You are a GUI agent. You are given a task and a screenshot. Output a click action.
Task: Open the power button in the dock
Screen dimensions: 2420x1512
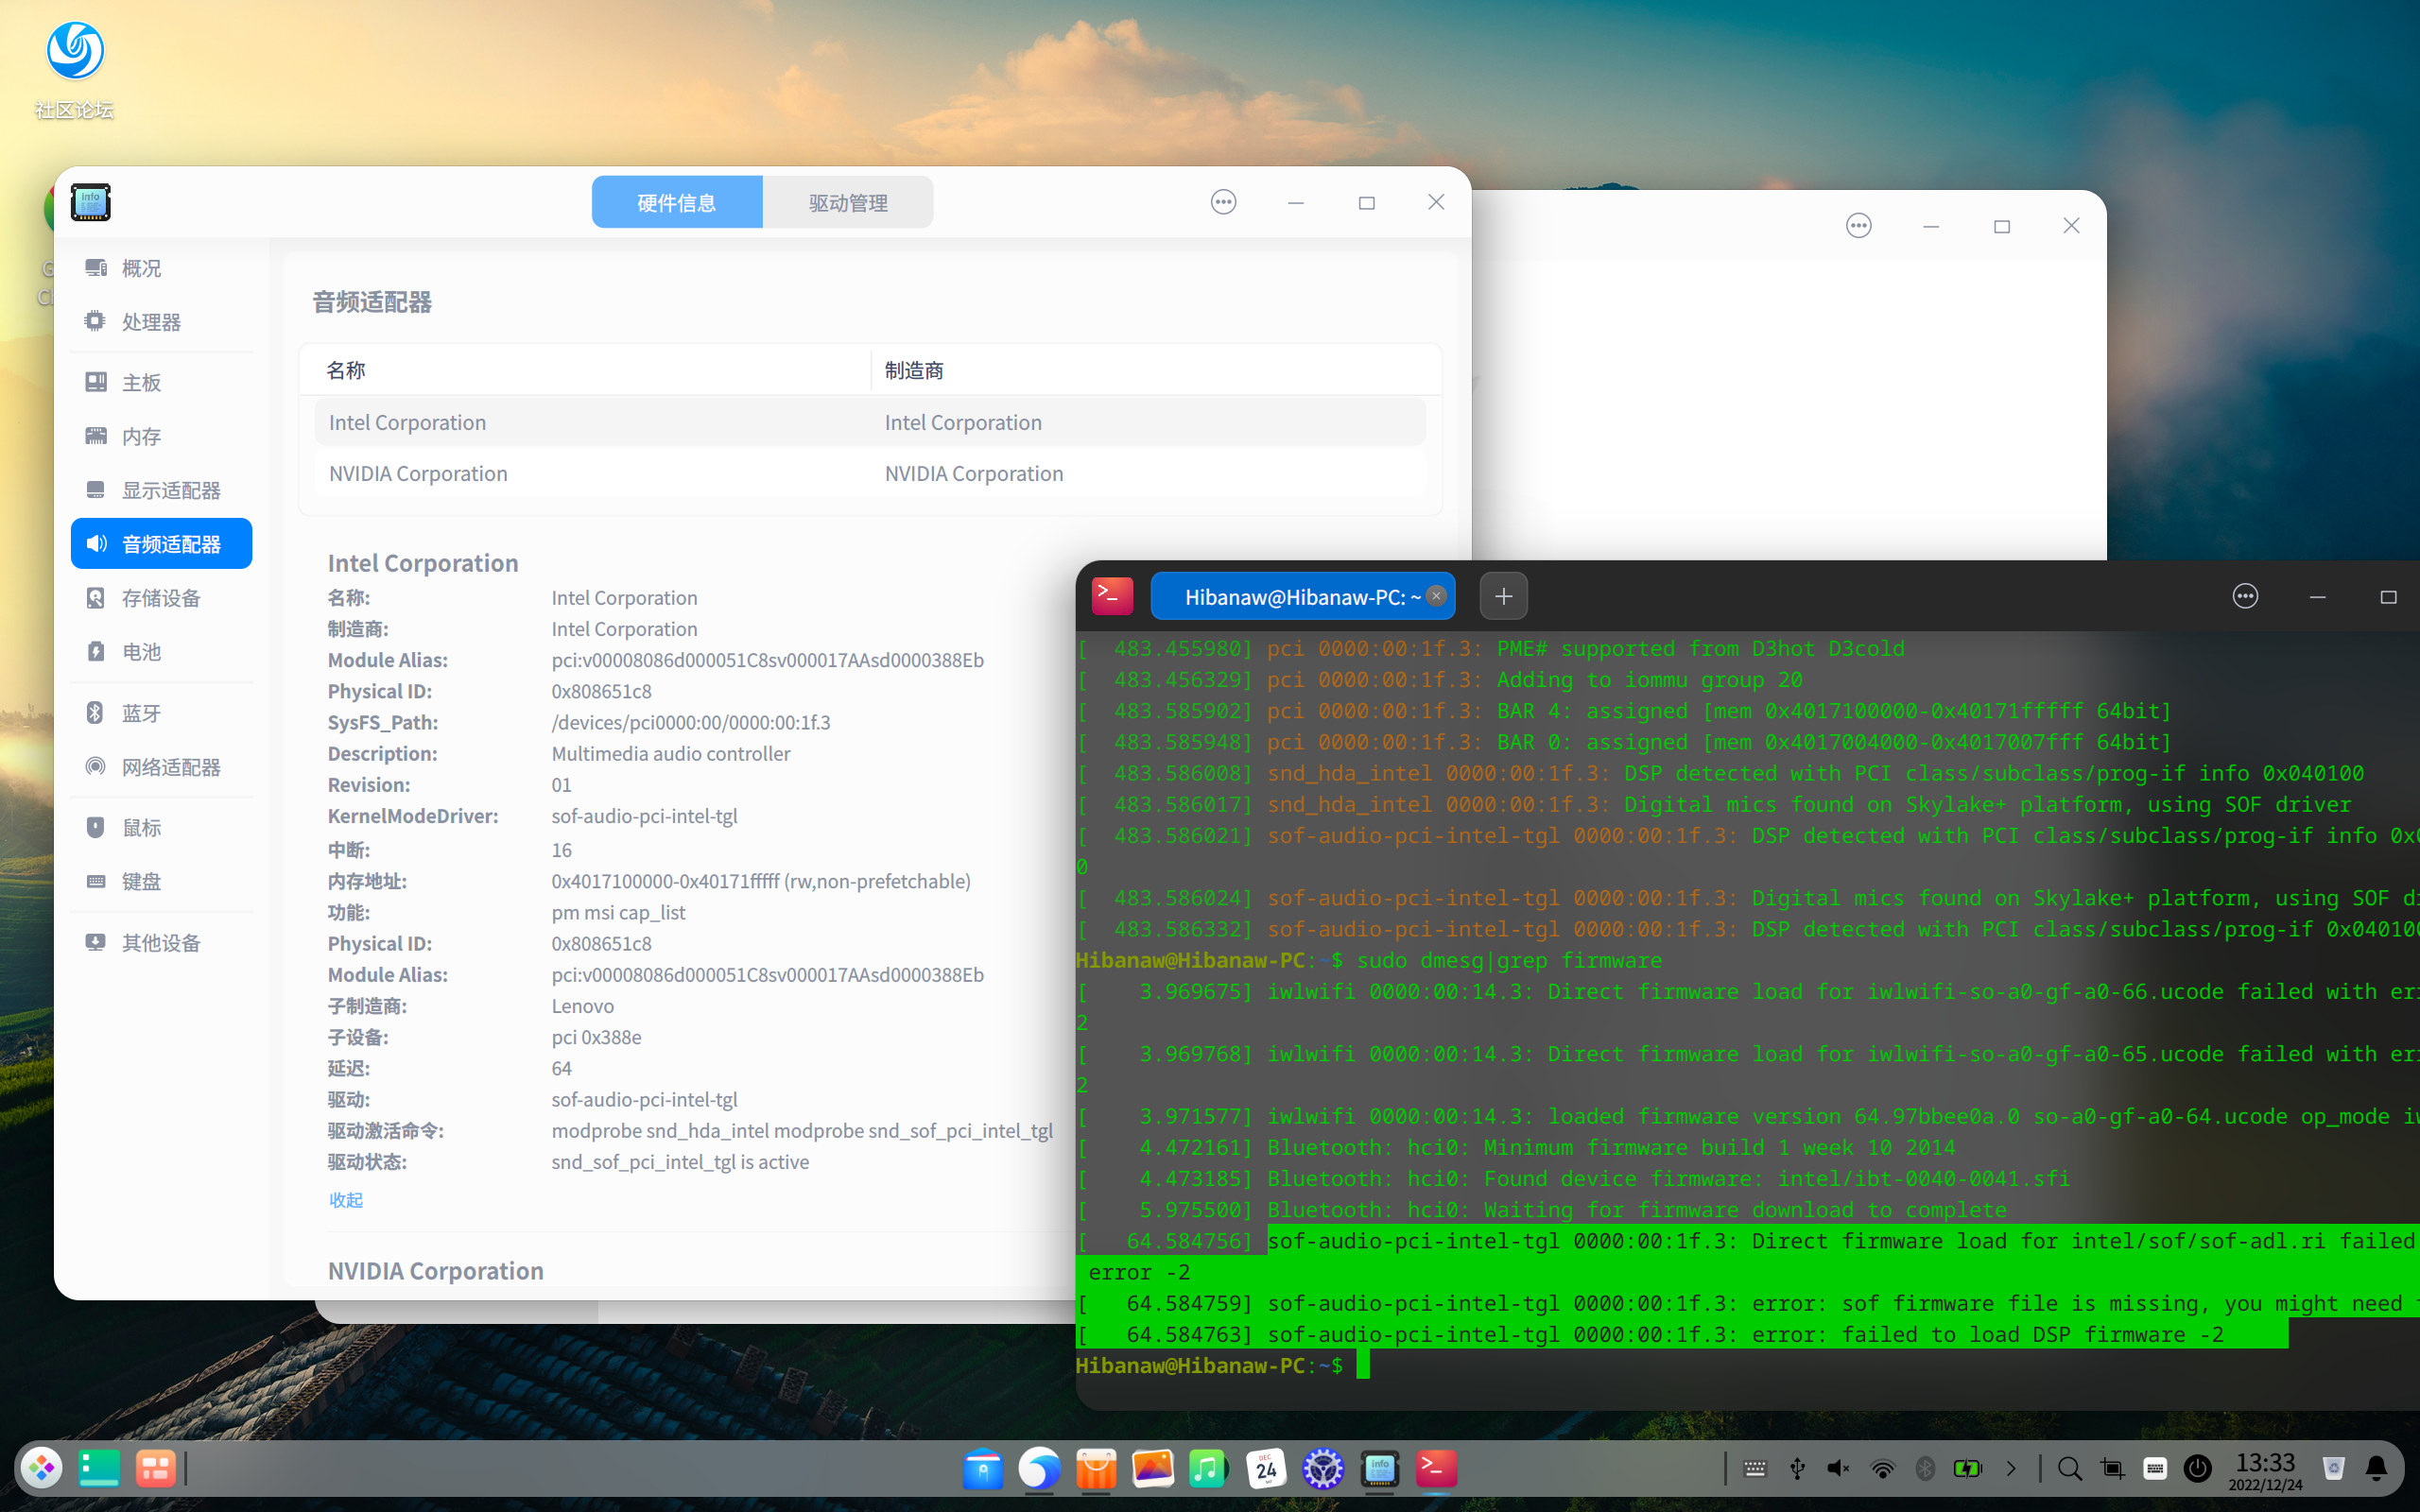click(x=2197, y=1469)
